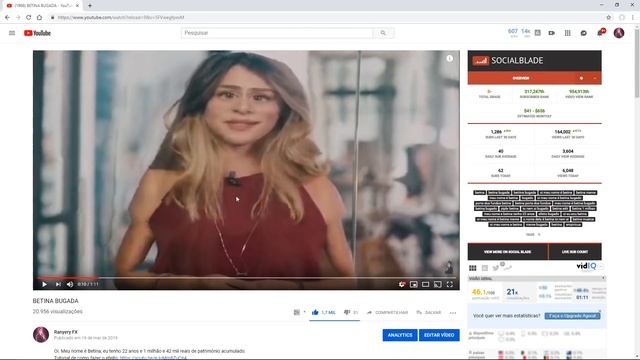This screenshot has width=640, height=360.
Task: Switch to theater mode
Action: click(x=425, y=284)
